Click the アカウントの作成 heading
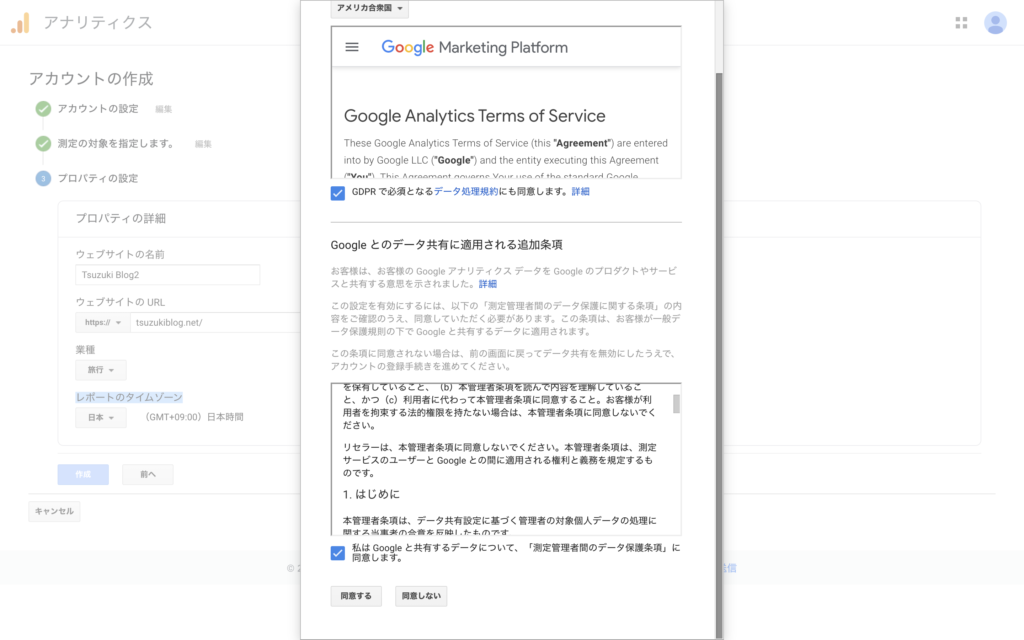1024x640 pixels. [91, 79]
